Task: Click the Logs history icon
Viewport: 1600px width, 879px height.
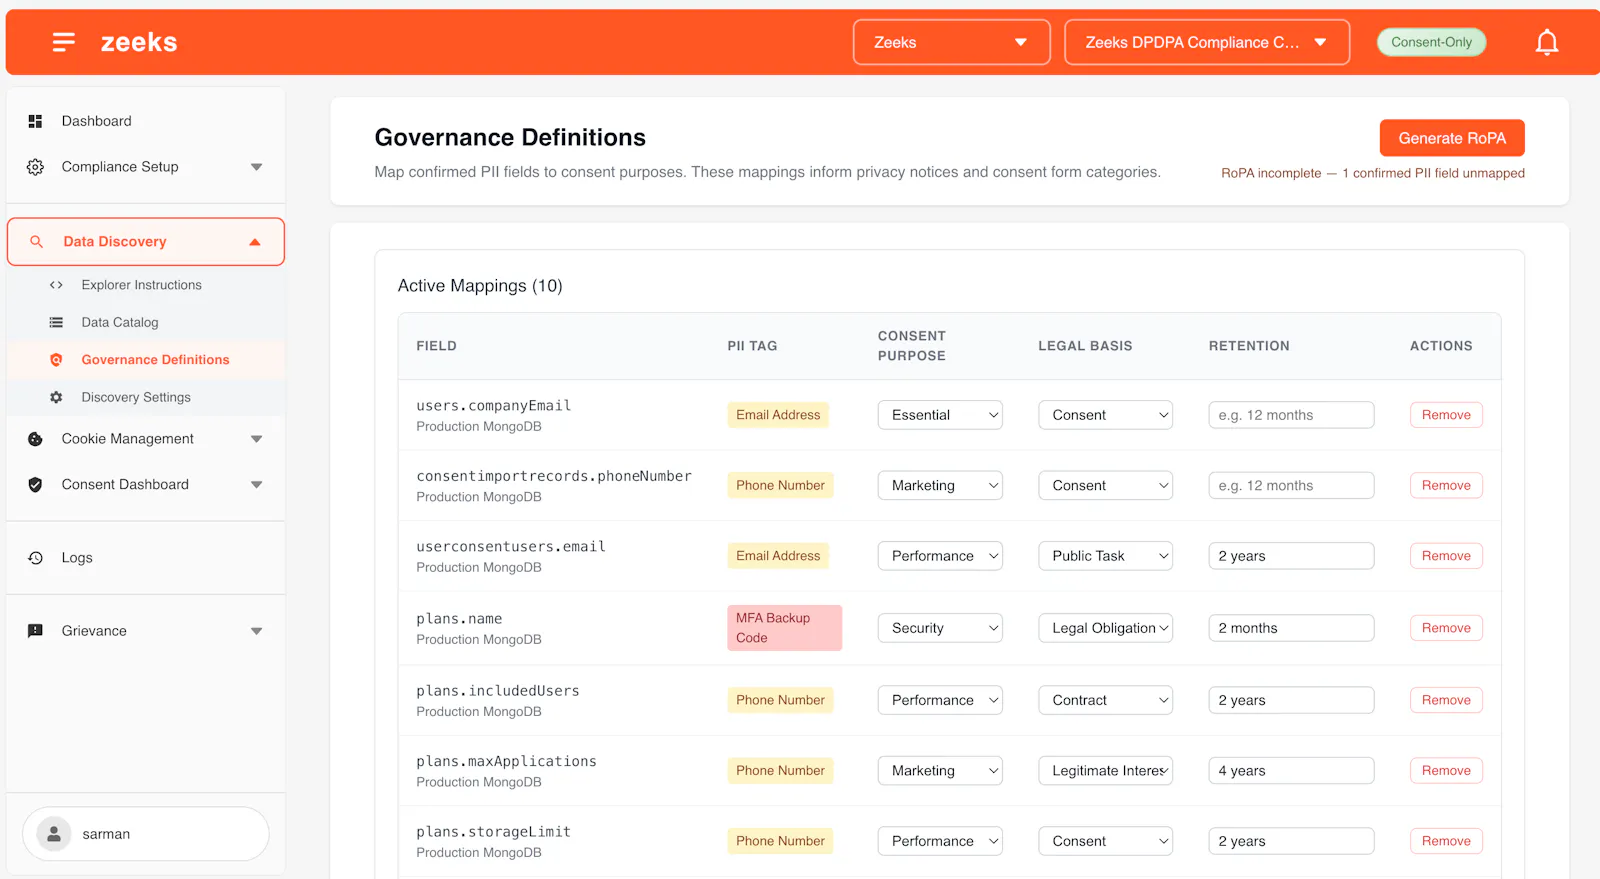Action: click(x=35, y=558)
